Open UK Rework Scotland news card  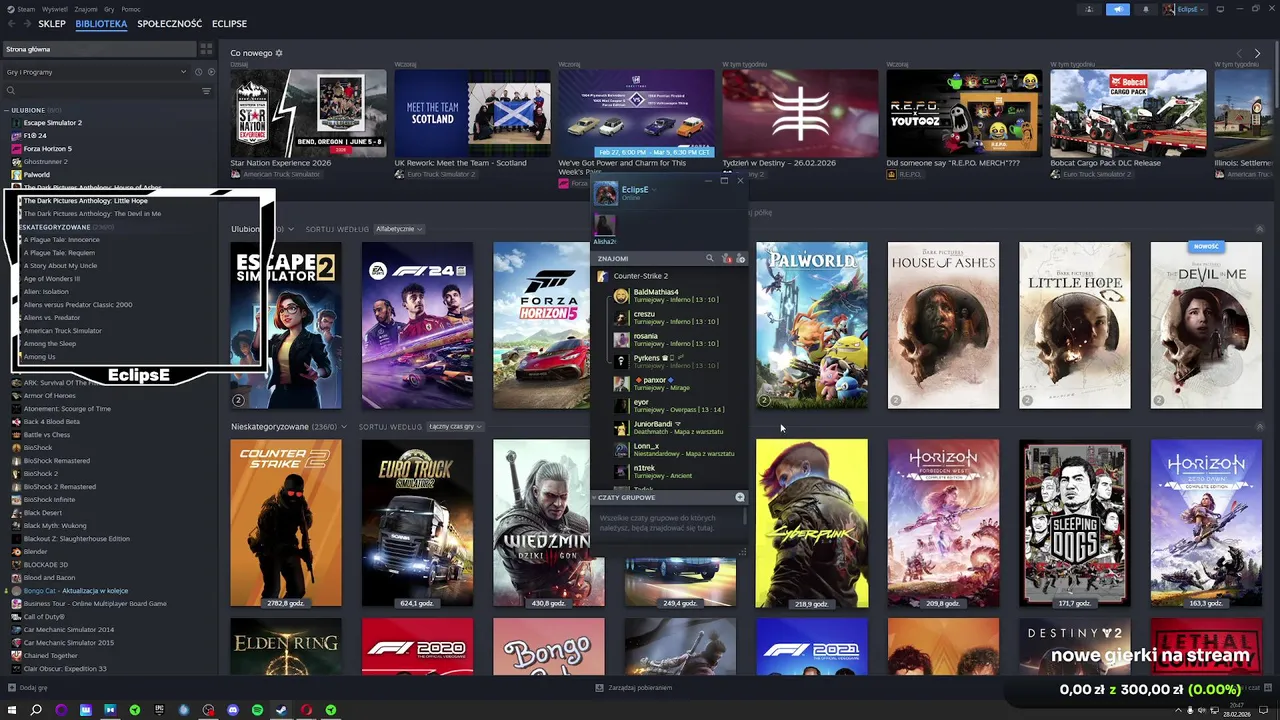(x=471, y=113)
